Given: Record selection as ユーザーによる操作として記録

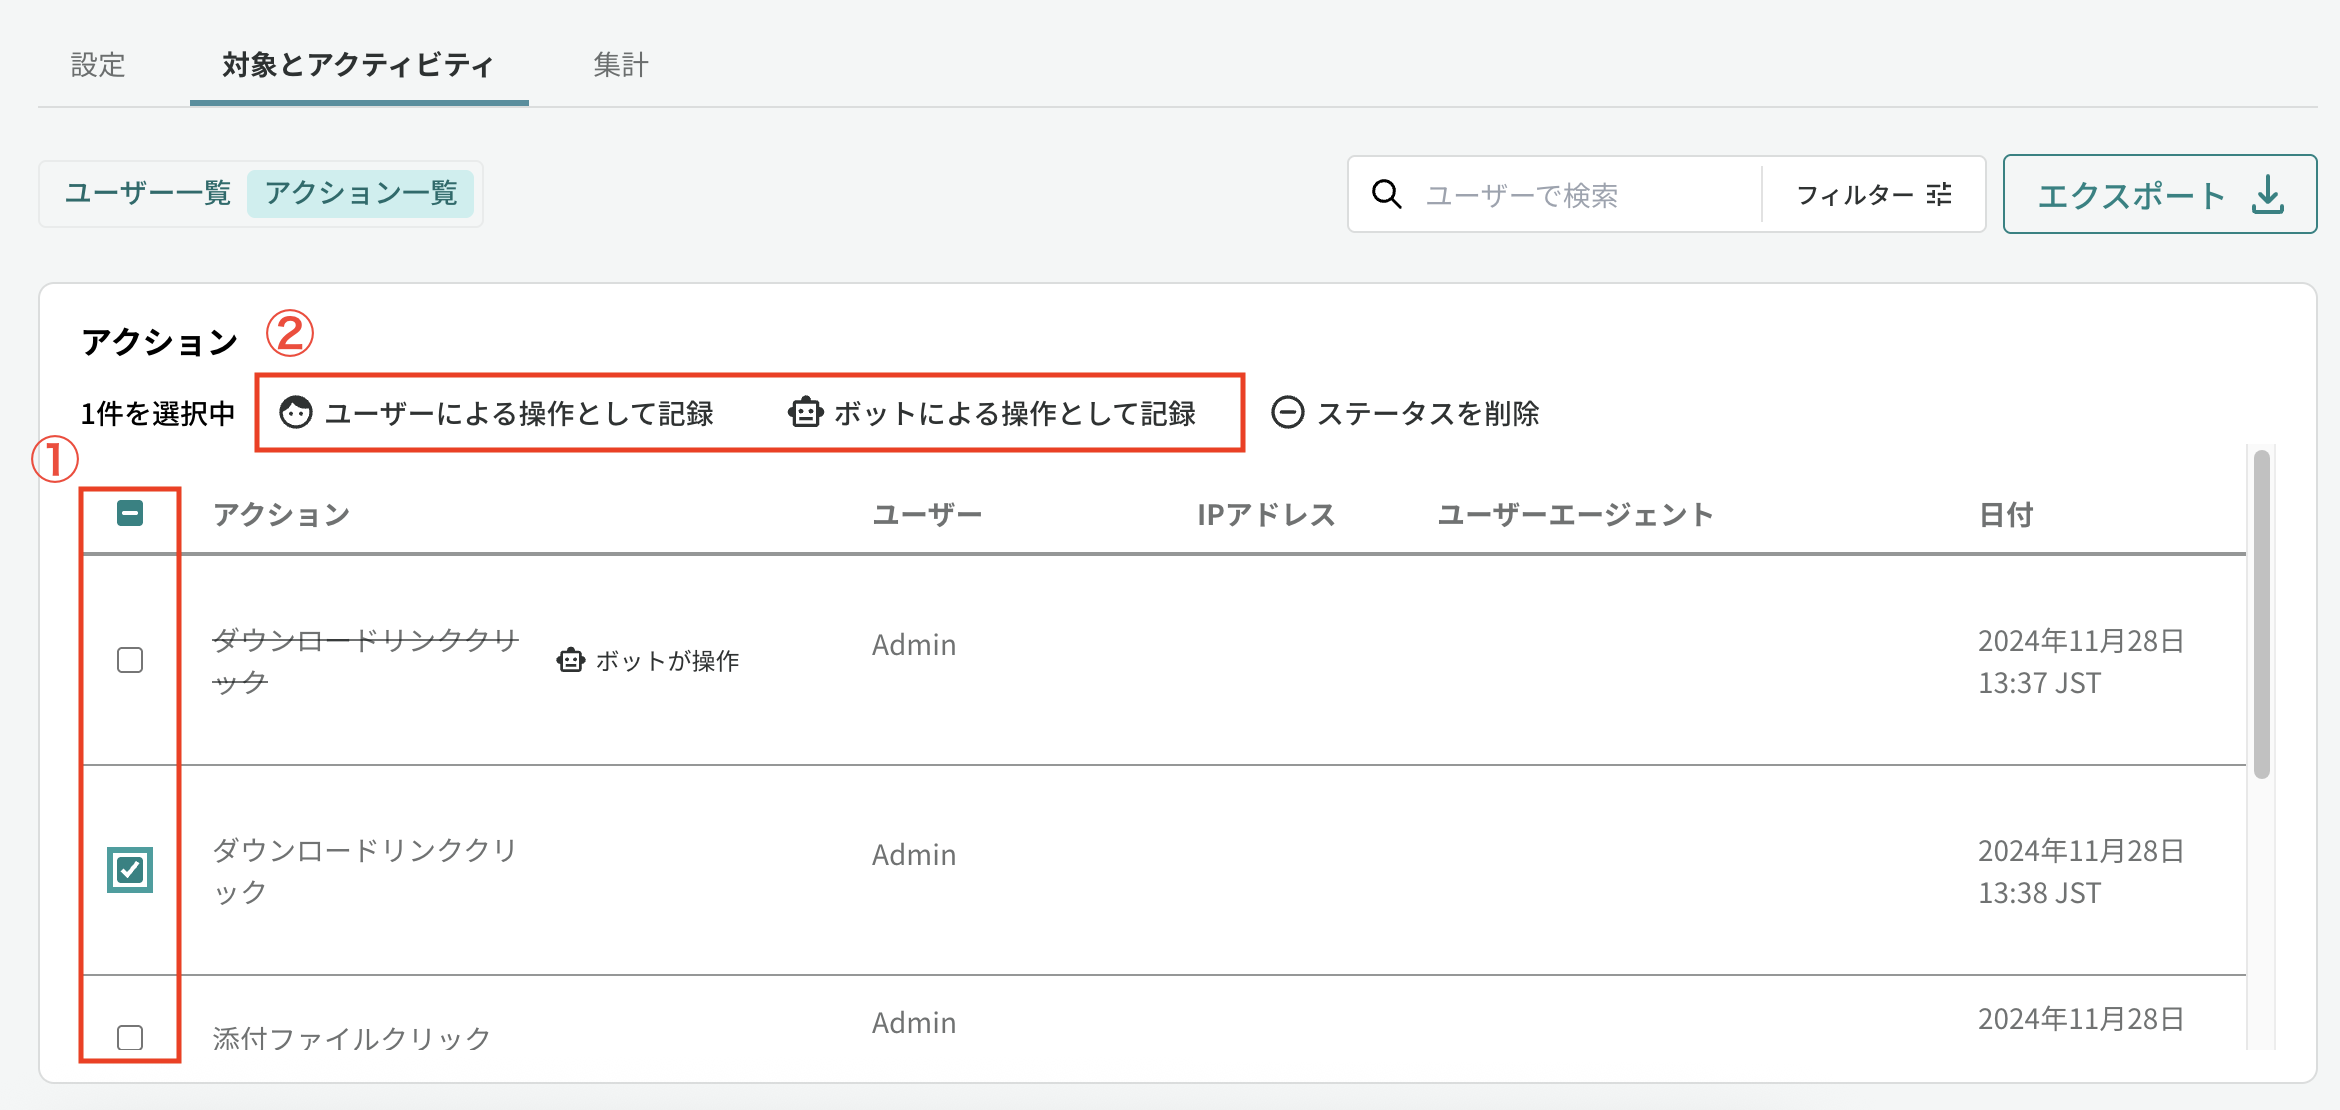Looking at the screenshot, I should tap(496, 412).
